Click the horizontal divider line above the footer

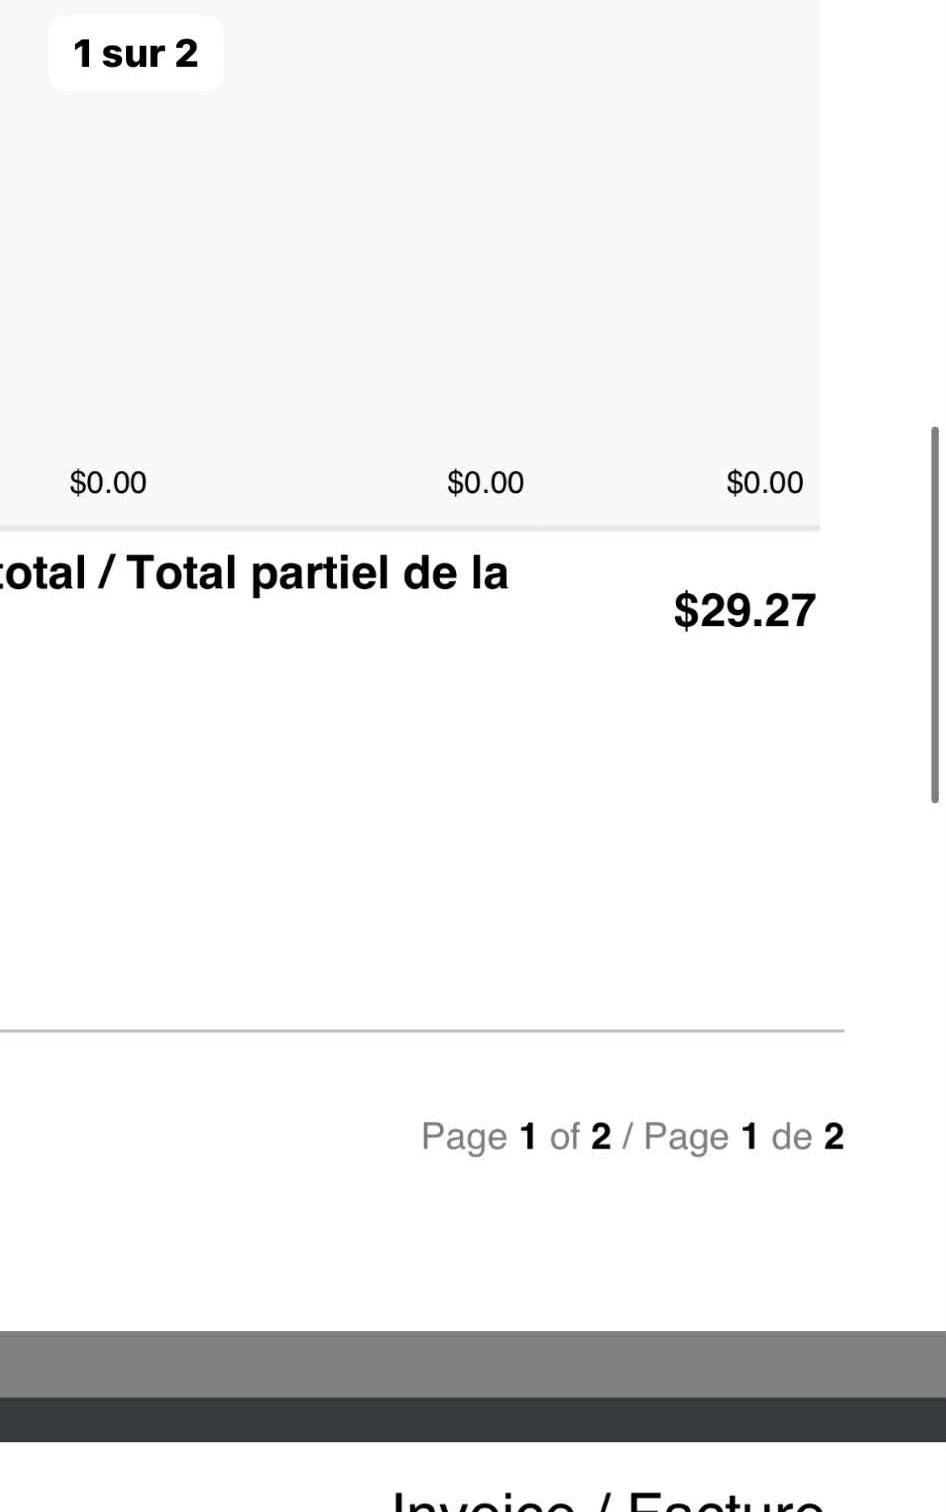click(x=420, y=1030)
